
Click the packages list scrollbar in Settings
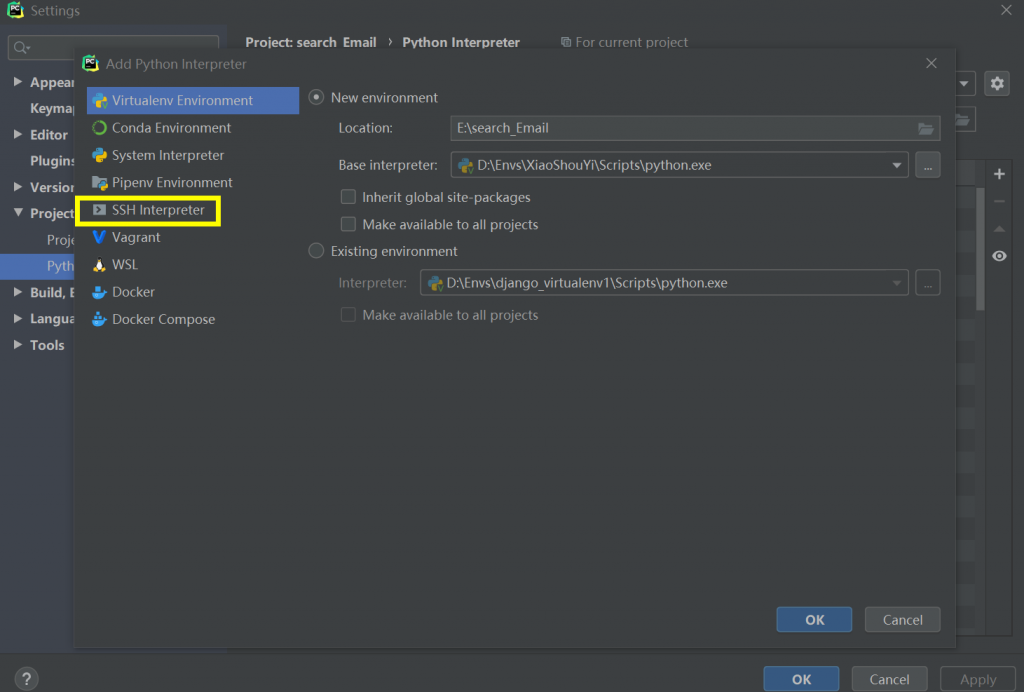[x=980, y=248]
